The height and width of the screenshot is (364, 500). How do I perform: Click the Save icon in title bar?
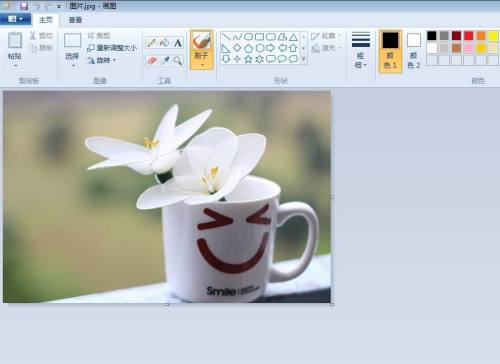point(24,6)
